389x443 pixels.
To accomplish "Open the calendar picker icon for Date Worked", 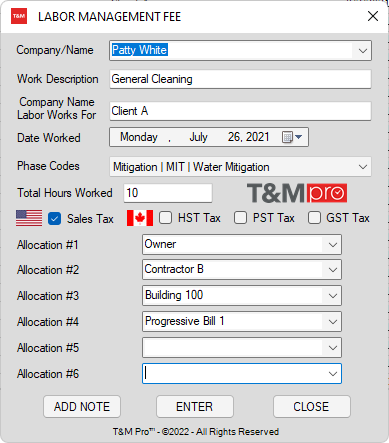I will [x=292, y=137].
